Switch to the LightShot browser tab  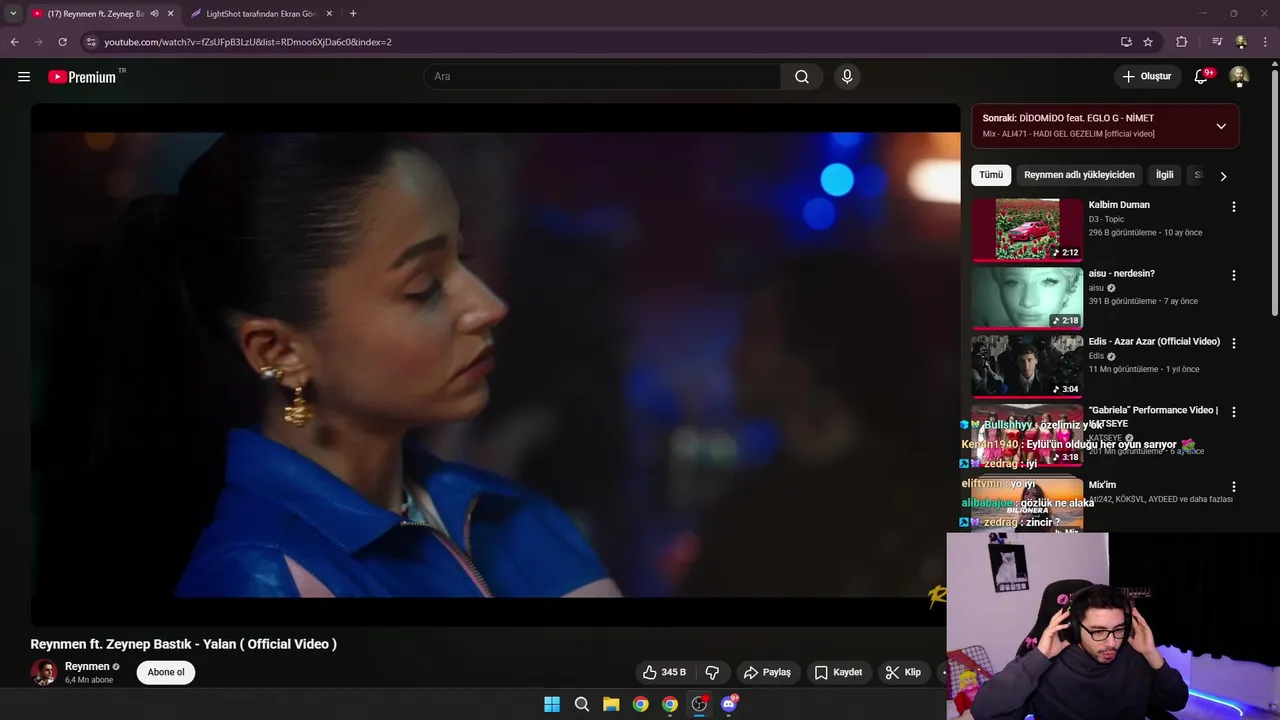[x=260, y=14]
